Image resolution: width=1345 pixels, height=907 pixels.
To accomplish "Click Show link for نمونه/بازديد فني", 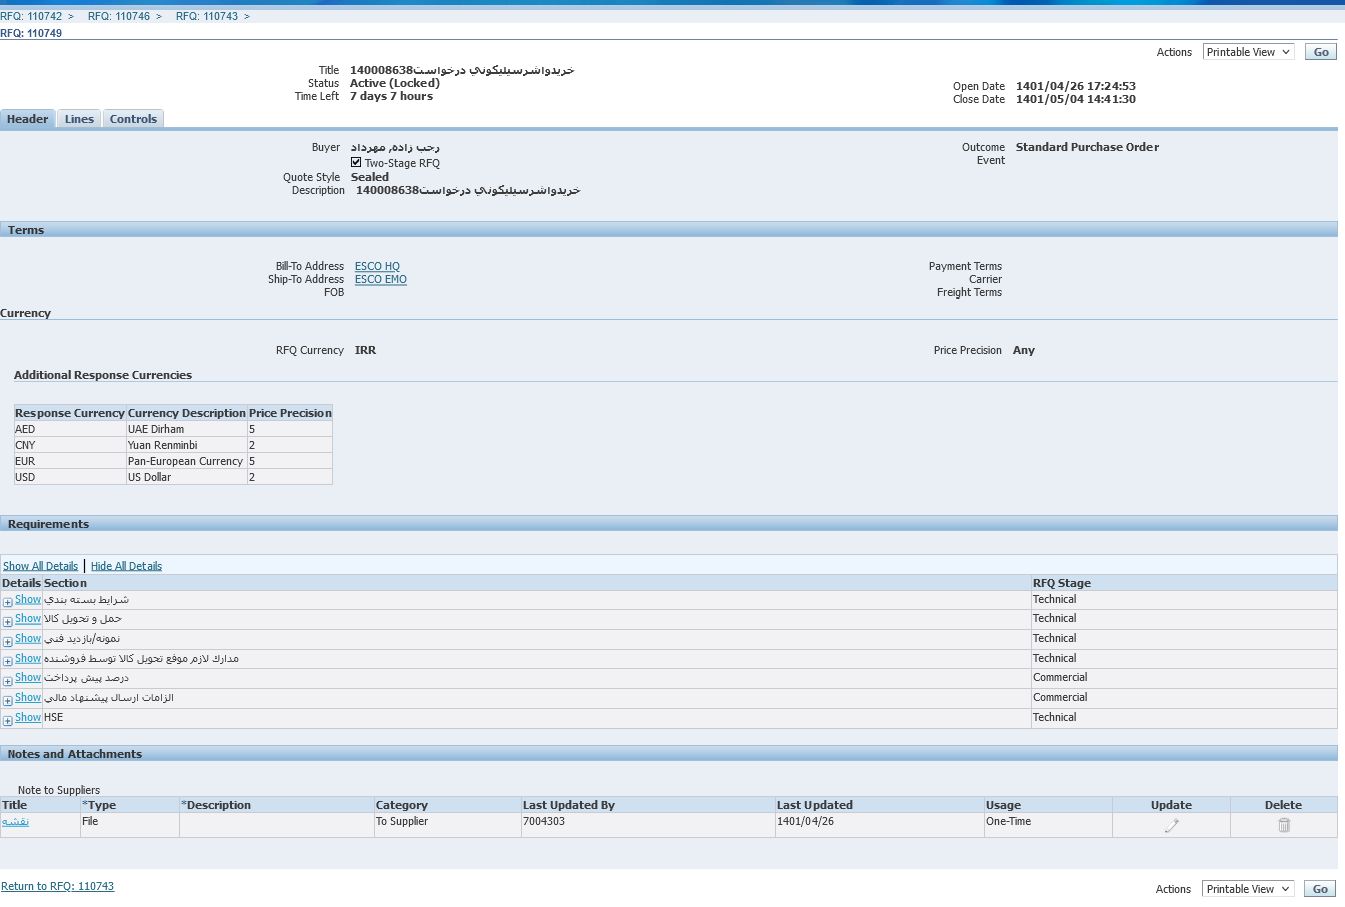I will pyautogui.click(x=28, y=638).
